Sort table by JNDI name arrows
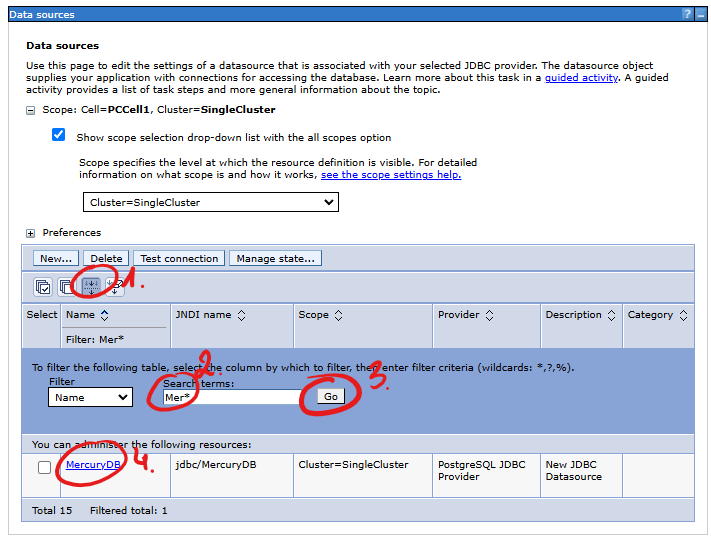The width and height of the screenshot is (711, 542). click(x=242, y=315)
